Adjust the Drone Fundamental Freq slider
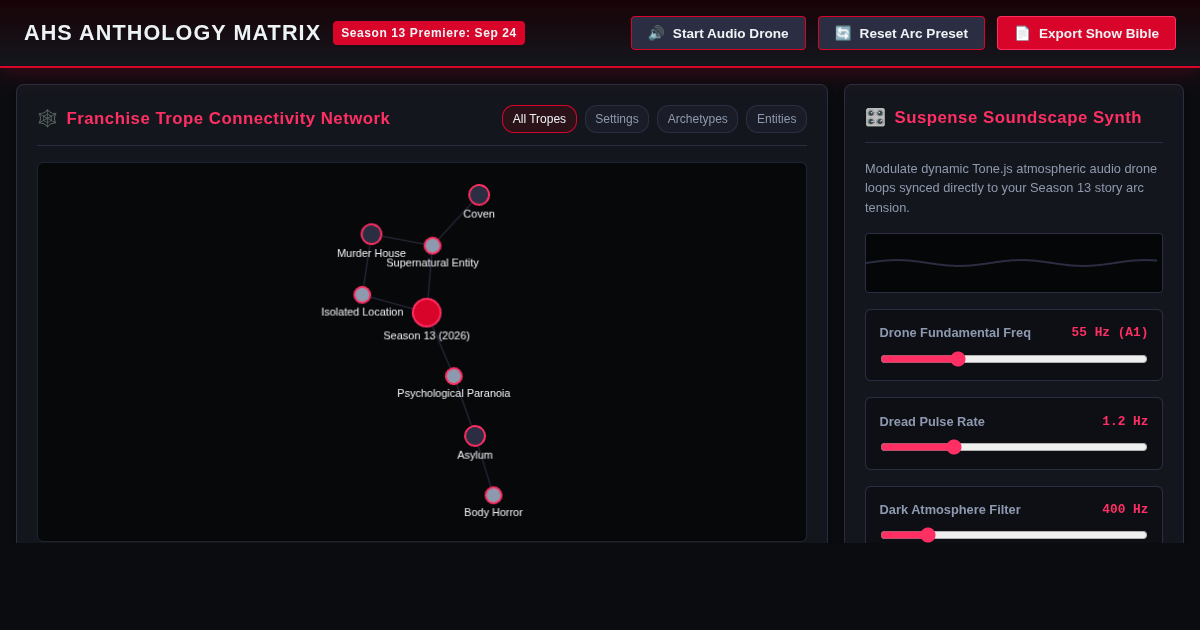 (1014, 359)
